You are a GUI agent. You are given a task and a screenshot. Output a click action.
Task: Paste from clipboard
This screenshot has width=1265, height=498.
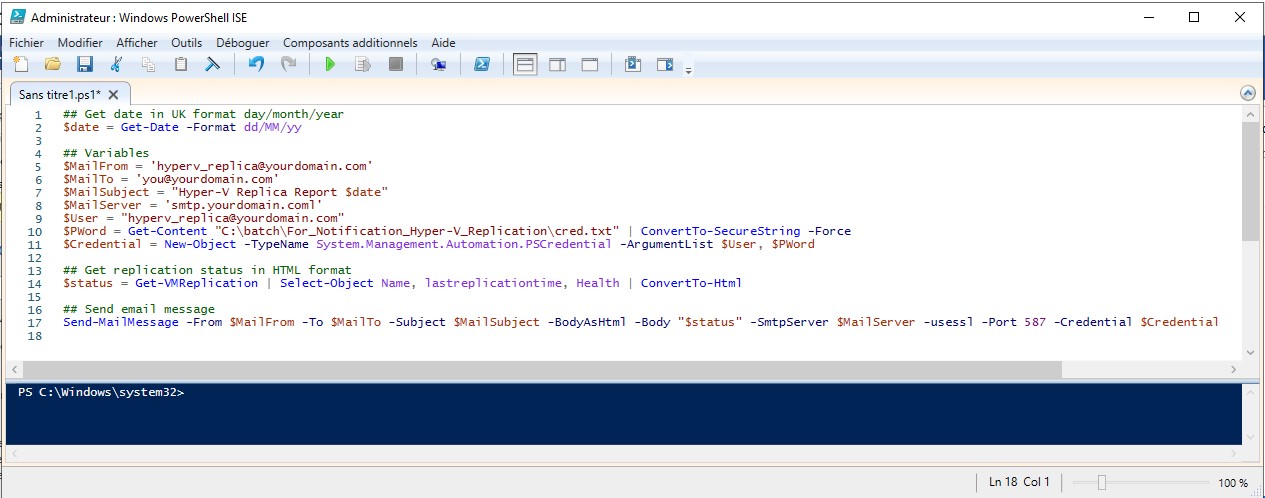tap(180, 65)
